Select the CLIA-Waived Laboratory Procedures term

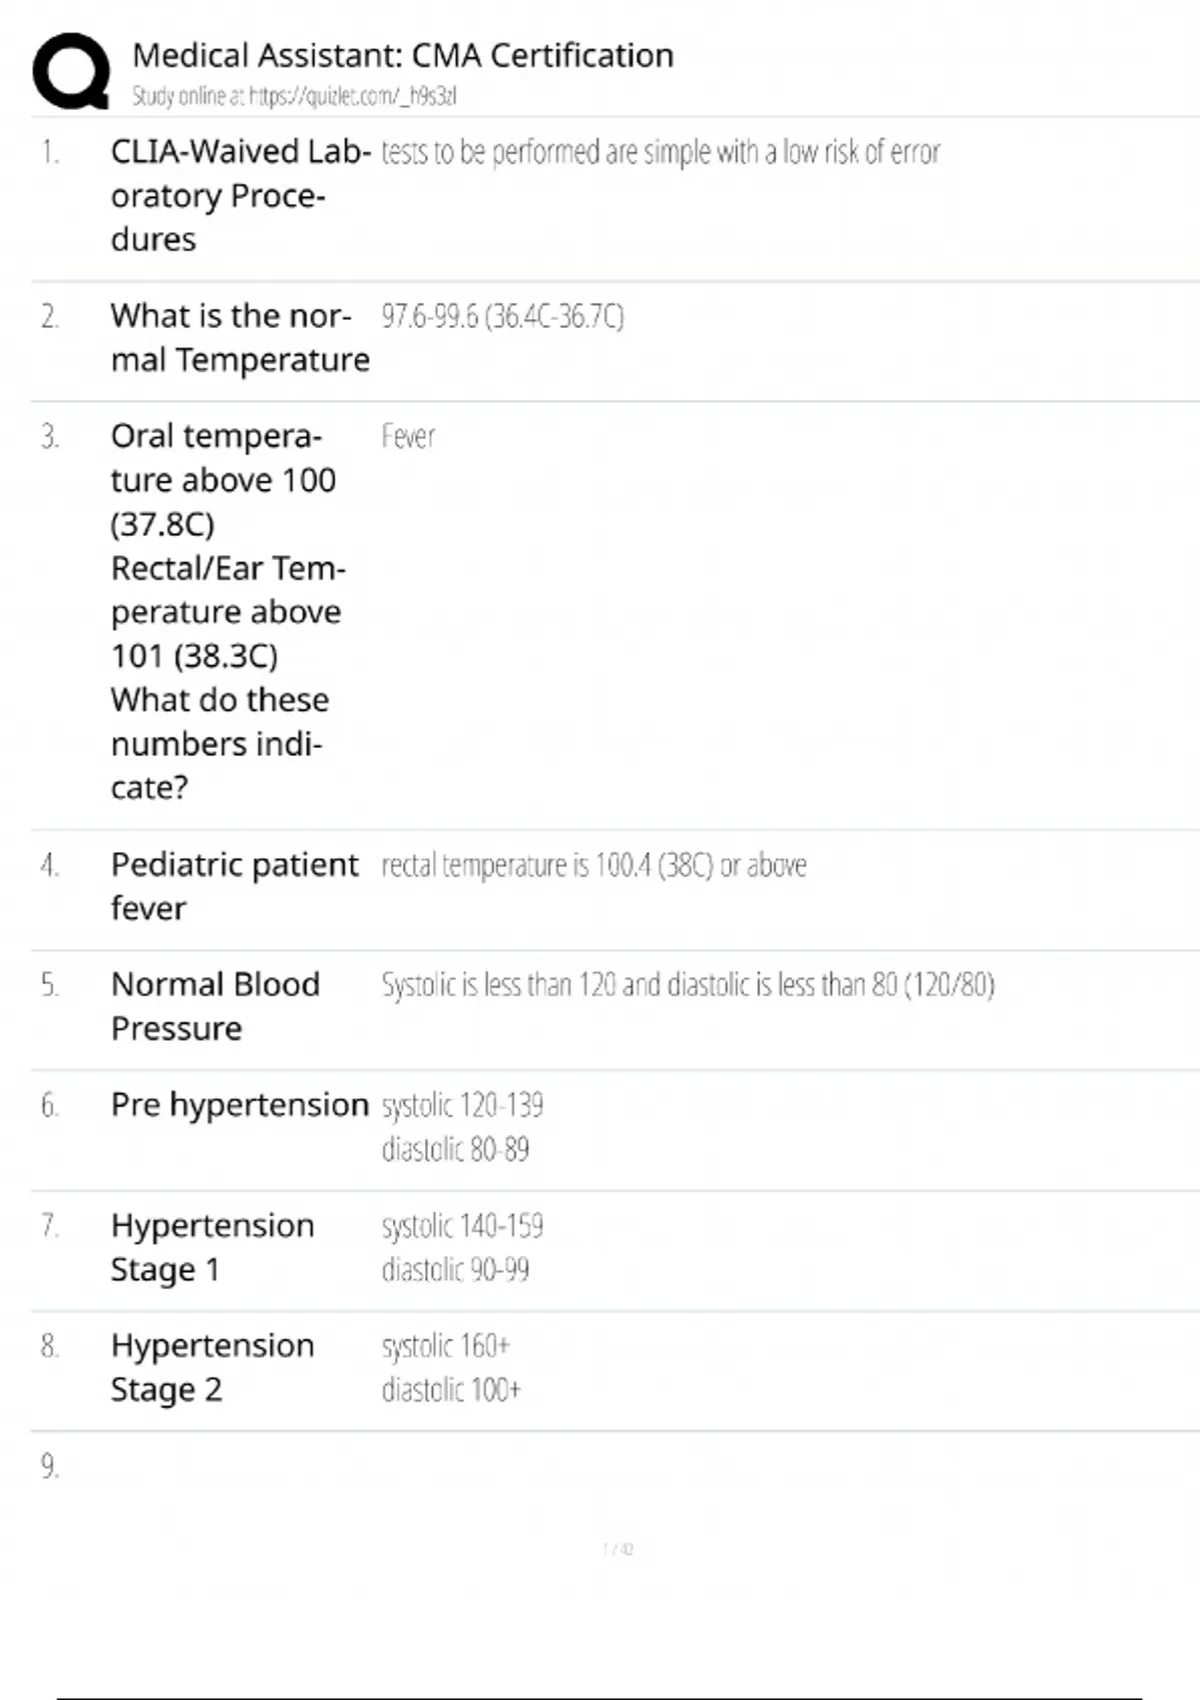[240, 195]
